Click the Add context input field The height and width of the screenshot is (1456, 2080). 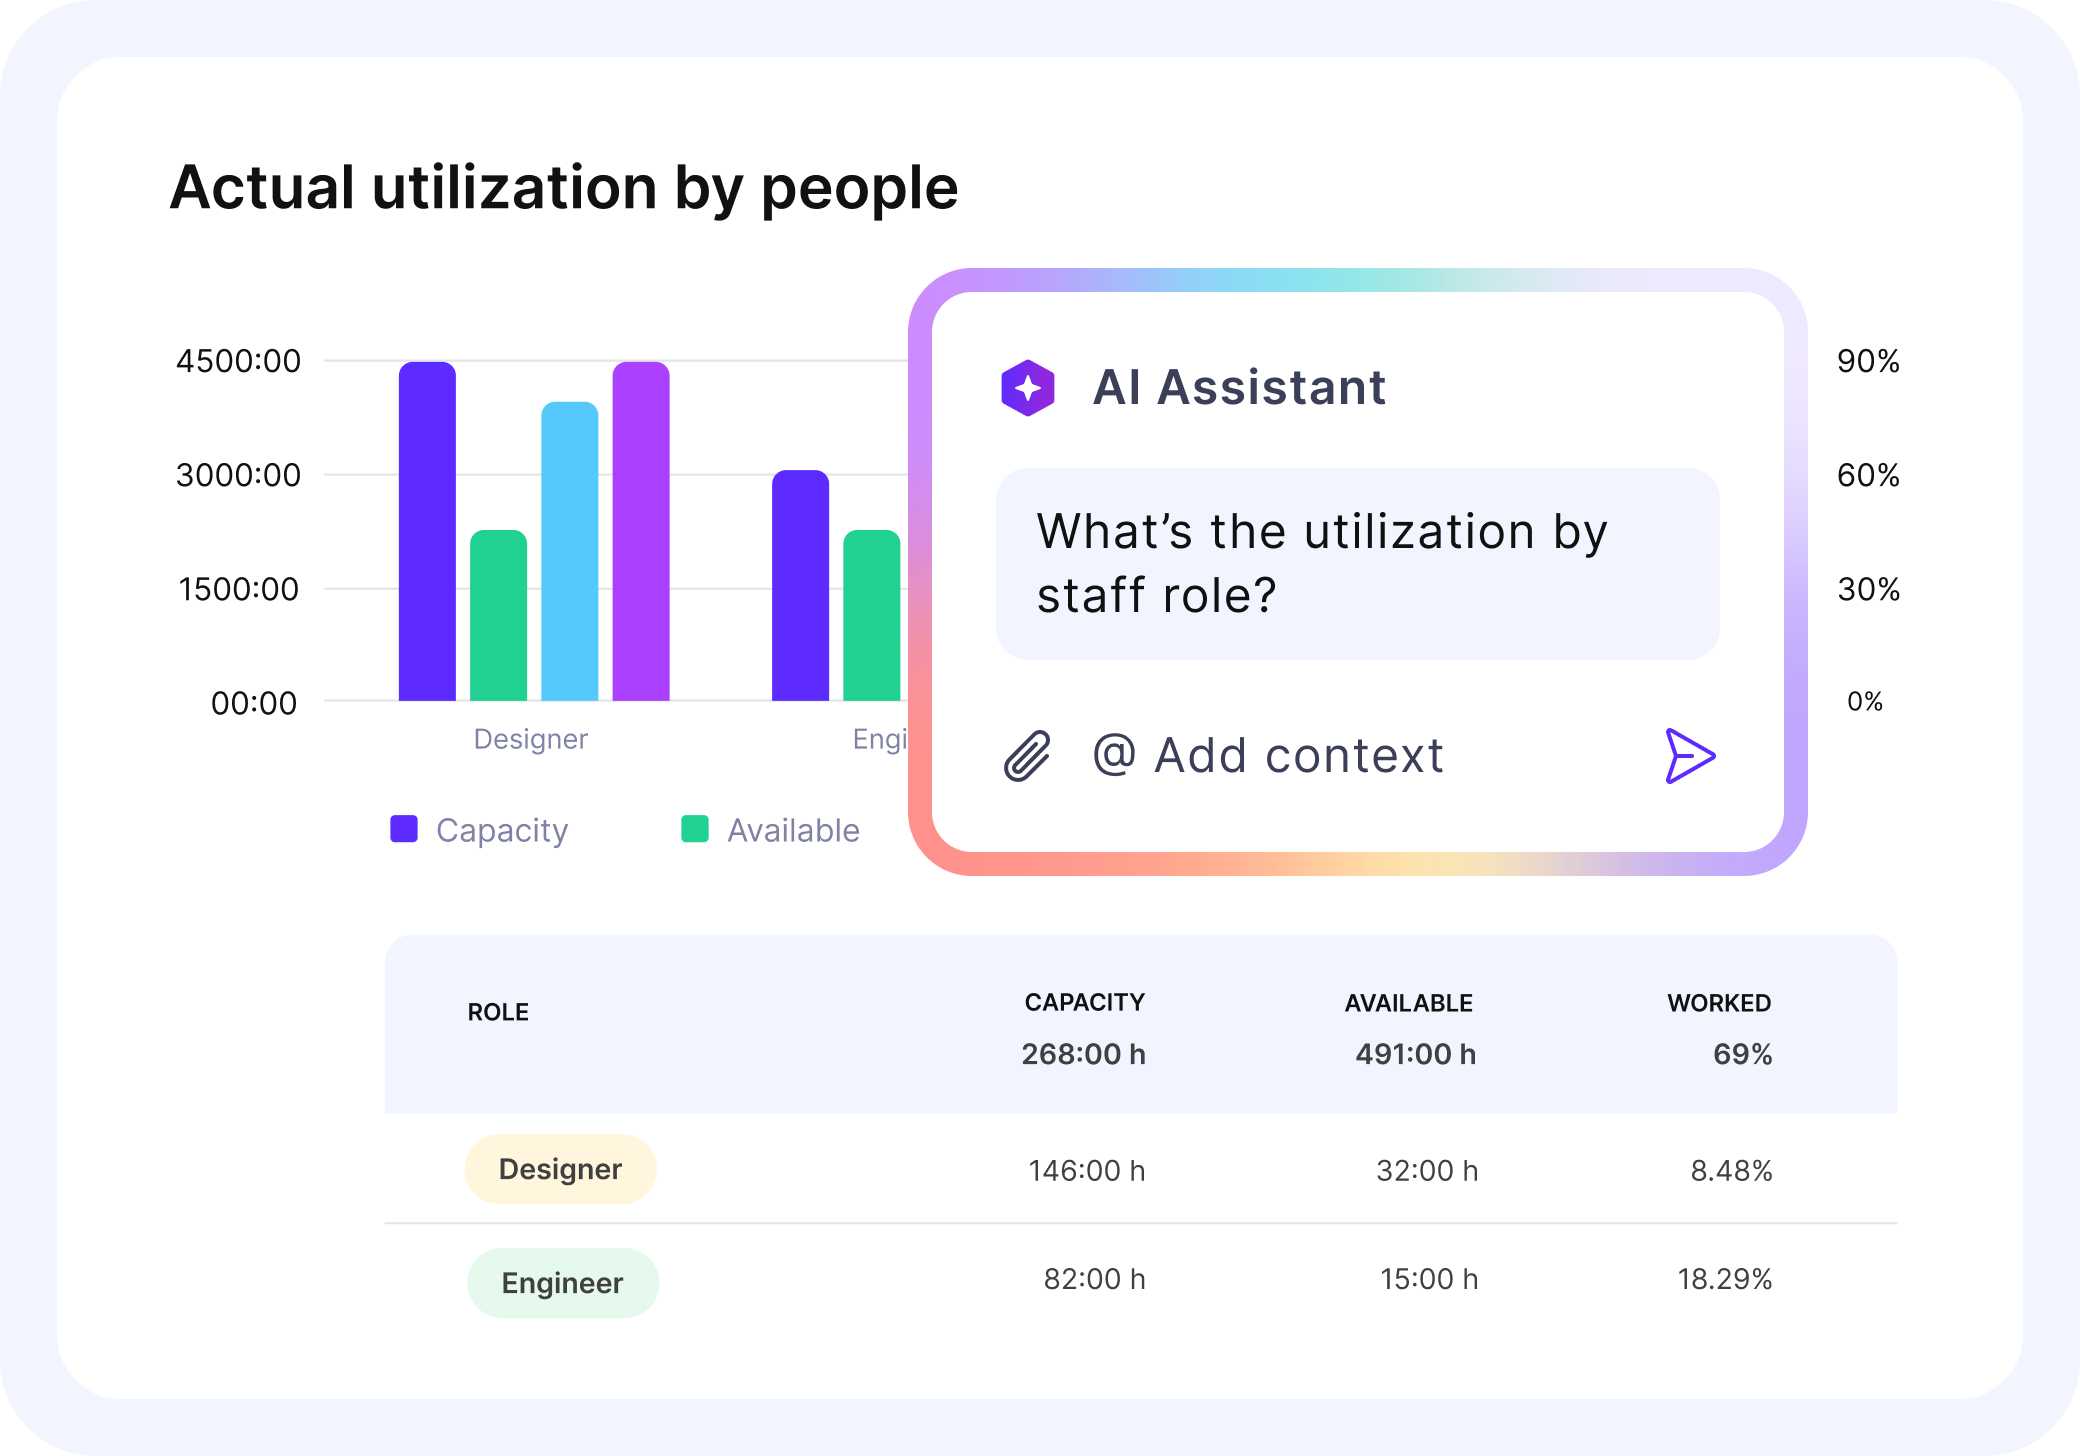1299,755
